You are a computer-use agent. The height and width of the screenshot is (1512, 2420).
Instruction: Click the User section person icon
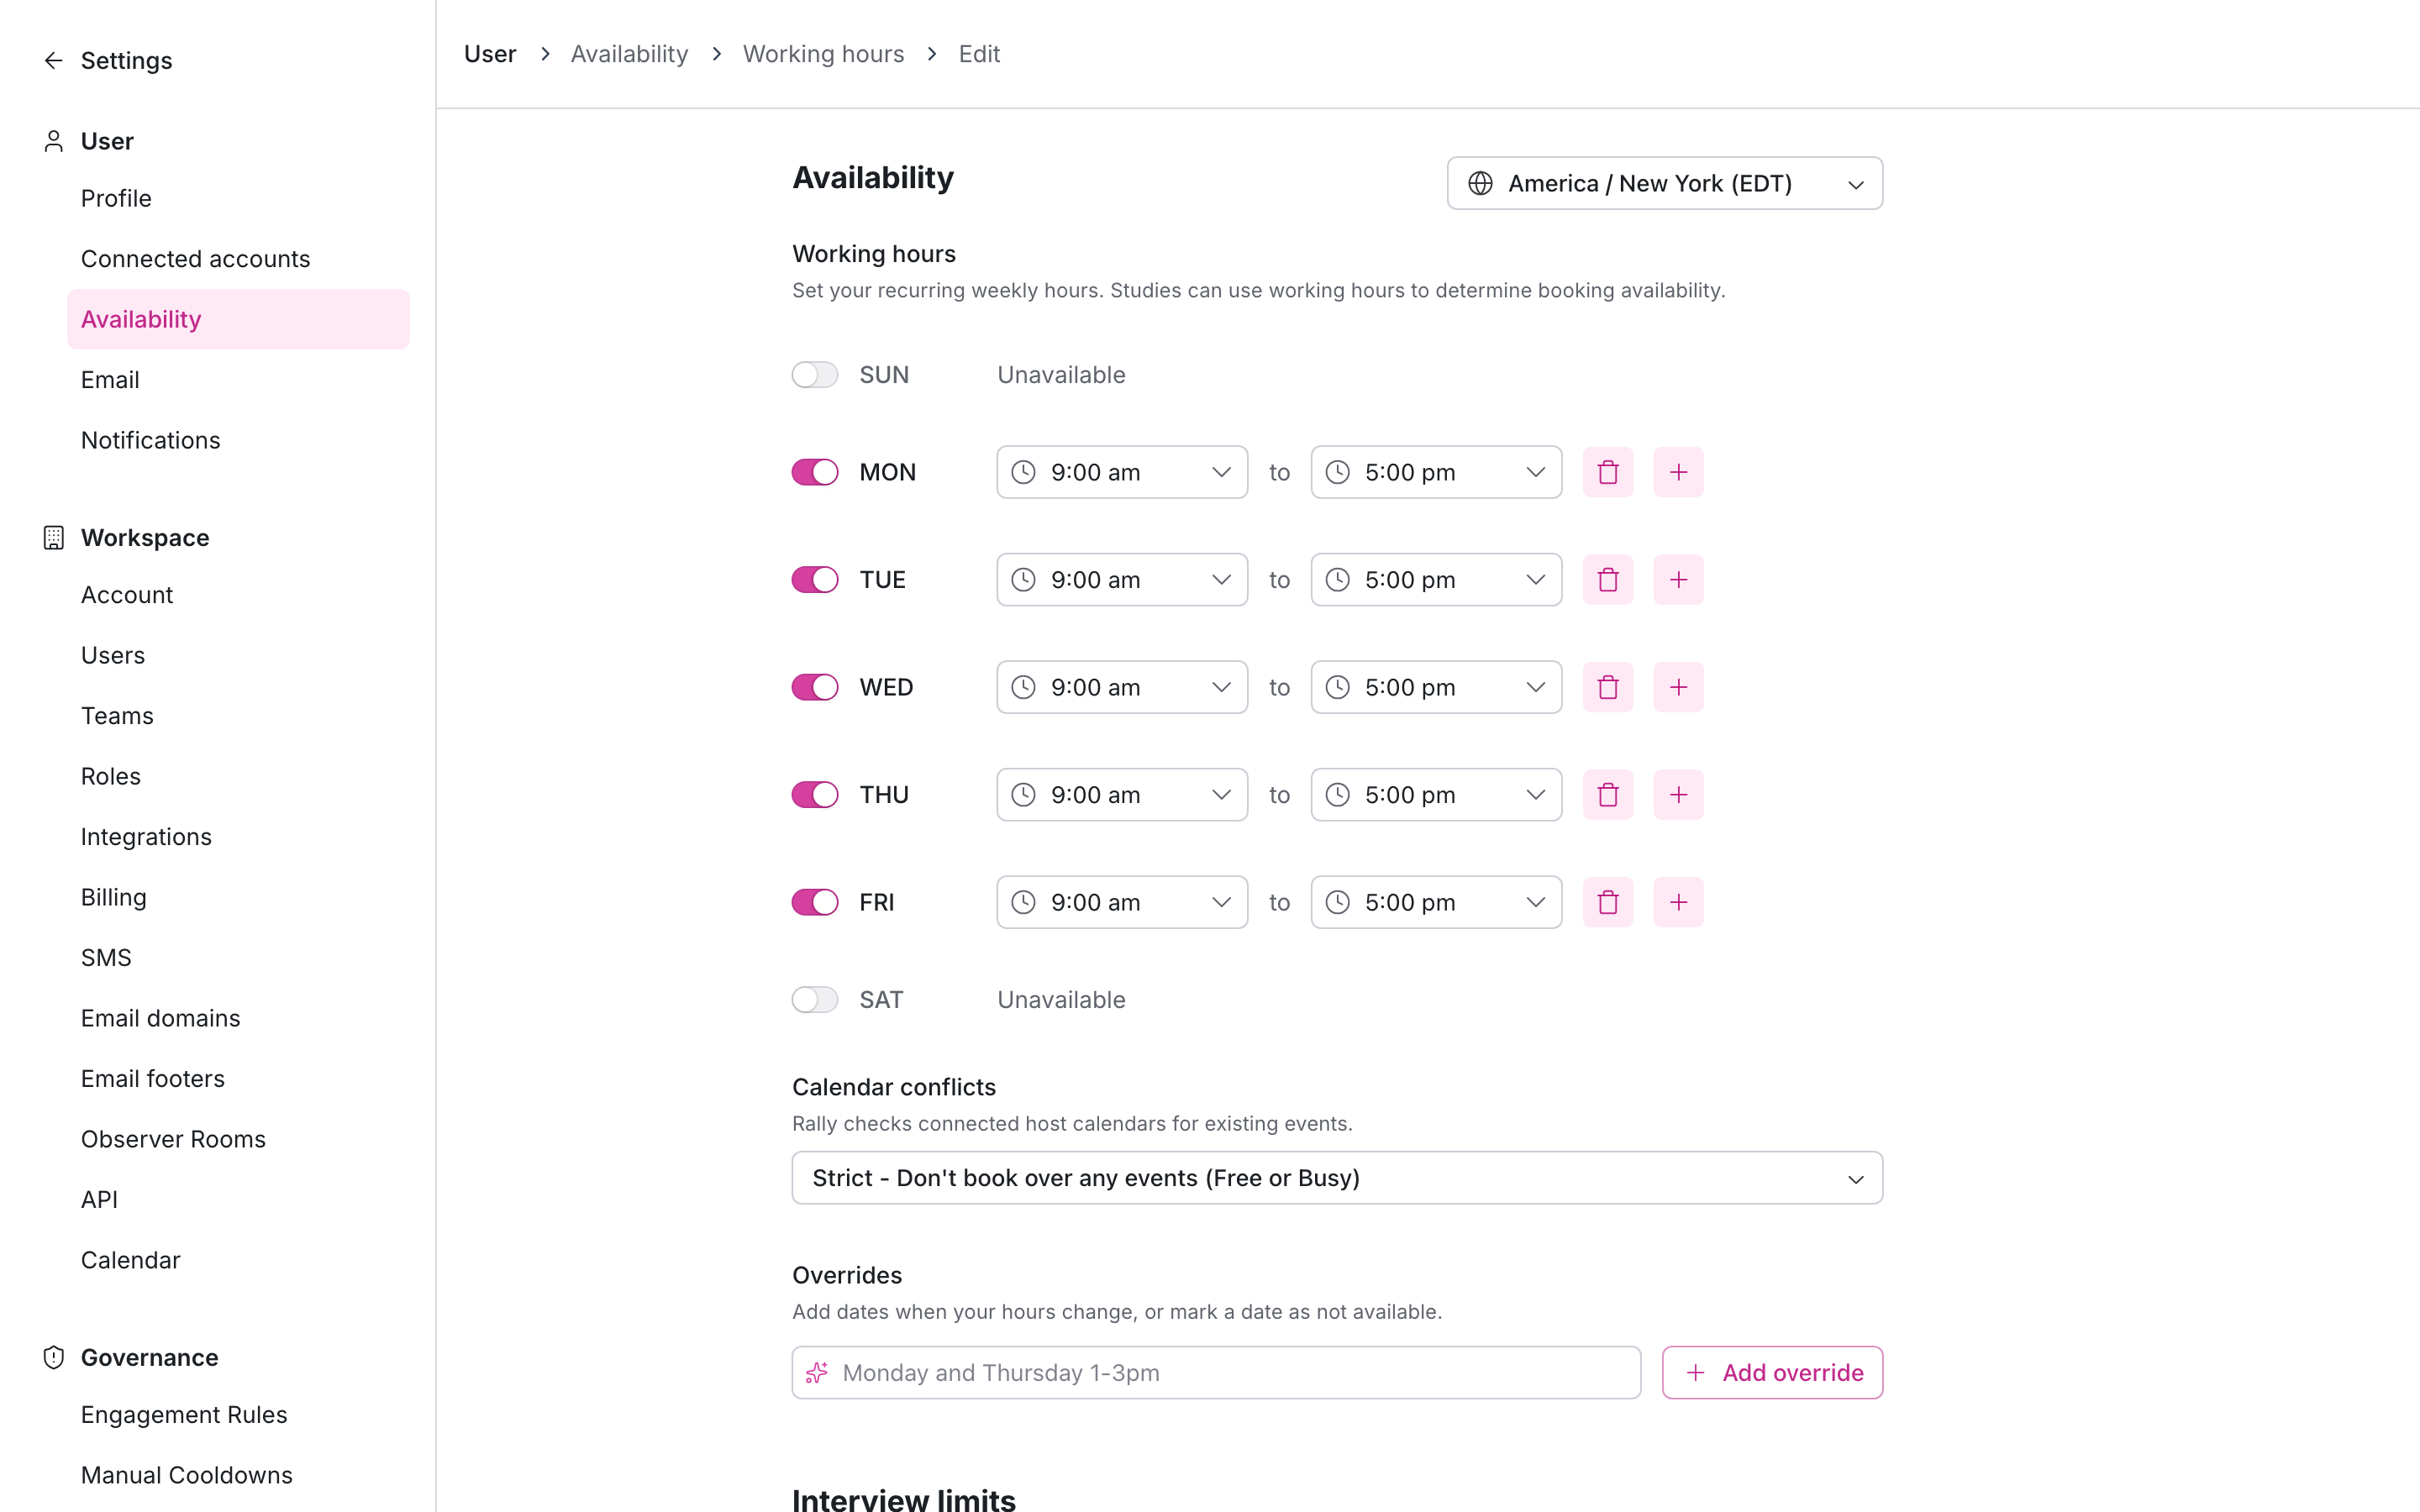coord(54,141)
